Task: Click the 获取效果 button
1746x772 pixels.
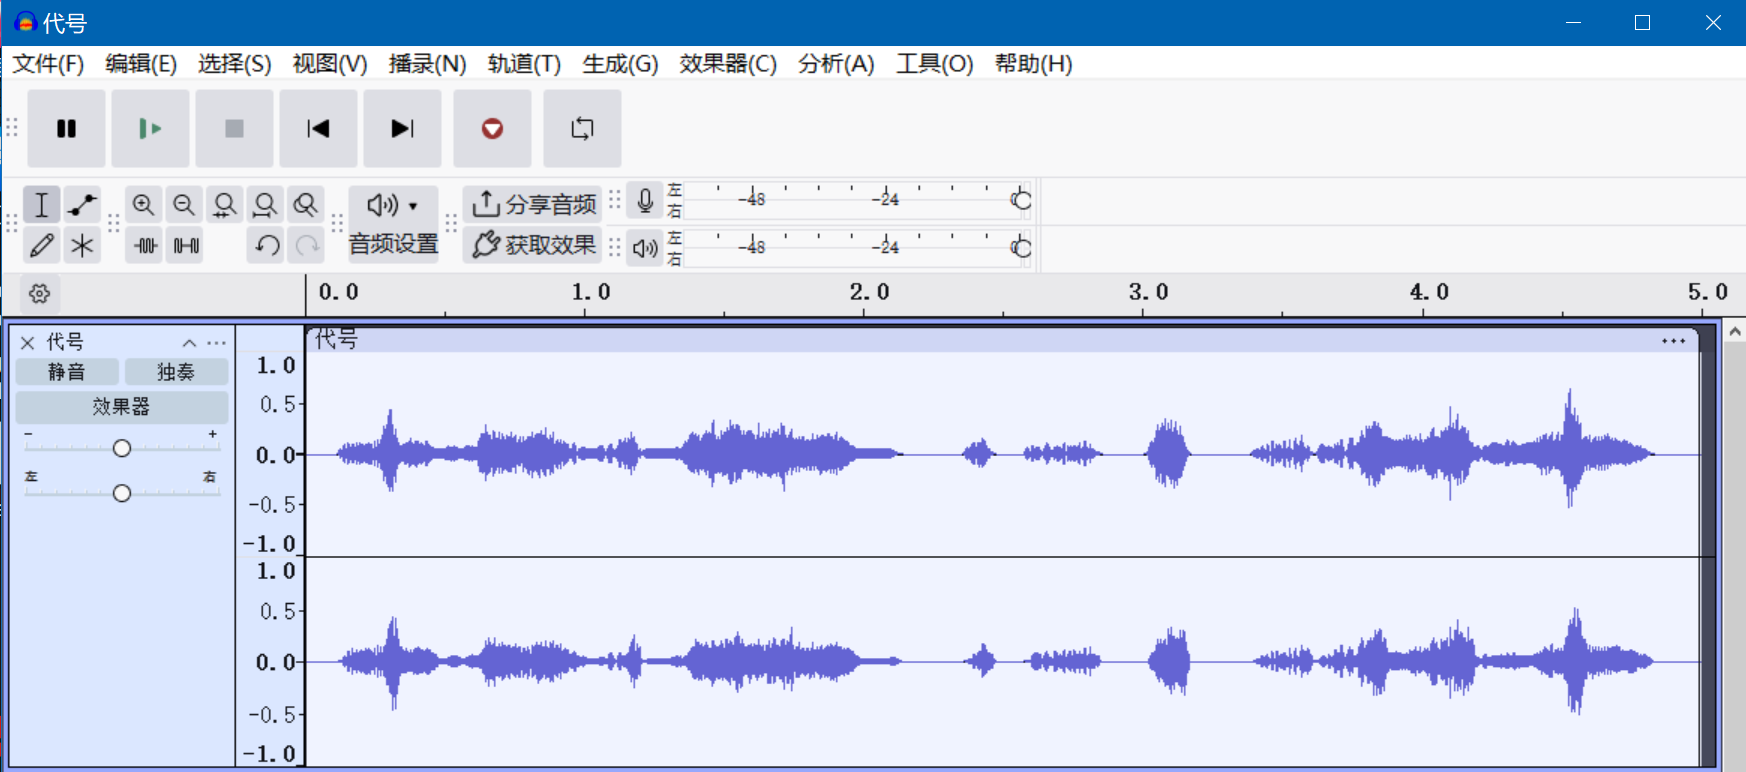Action: [534, 245]
